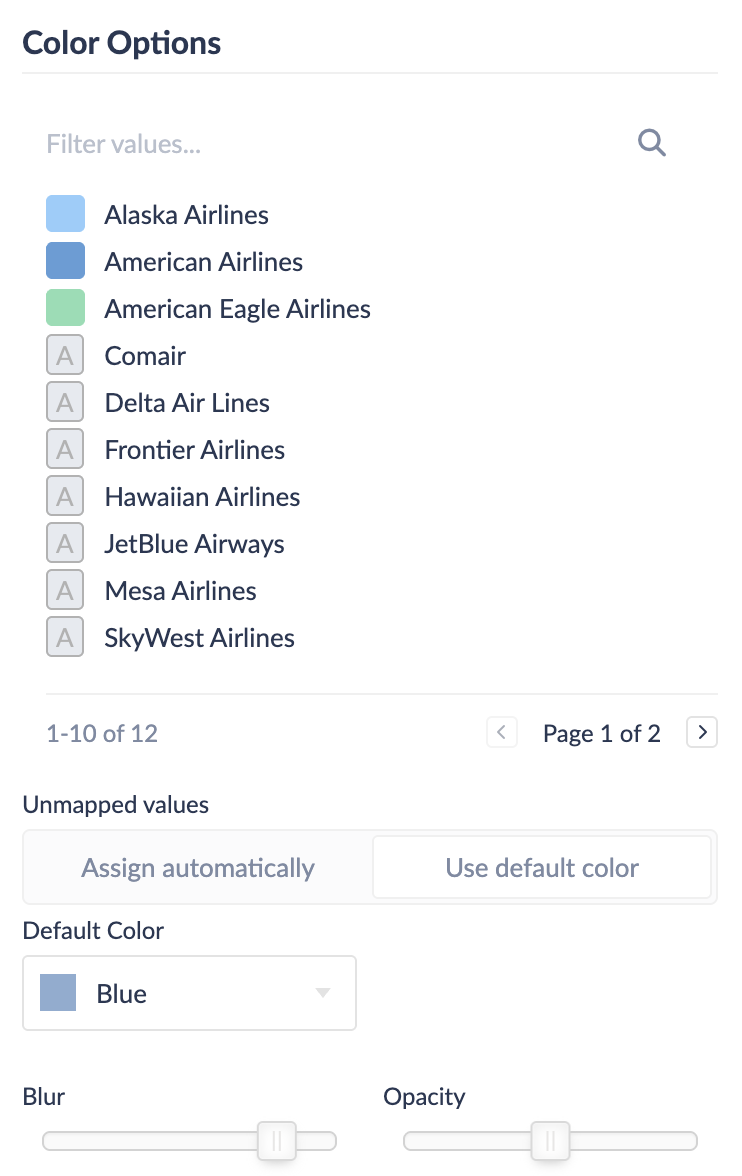Click the Filter values search field

coord(330,144)
